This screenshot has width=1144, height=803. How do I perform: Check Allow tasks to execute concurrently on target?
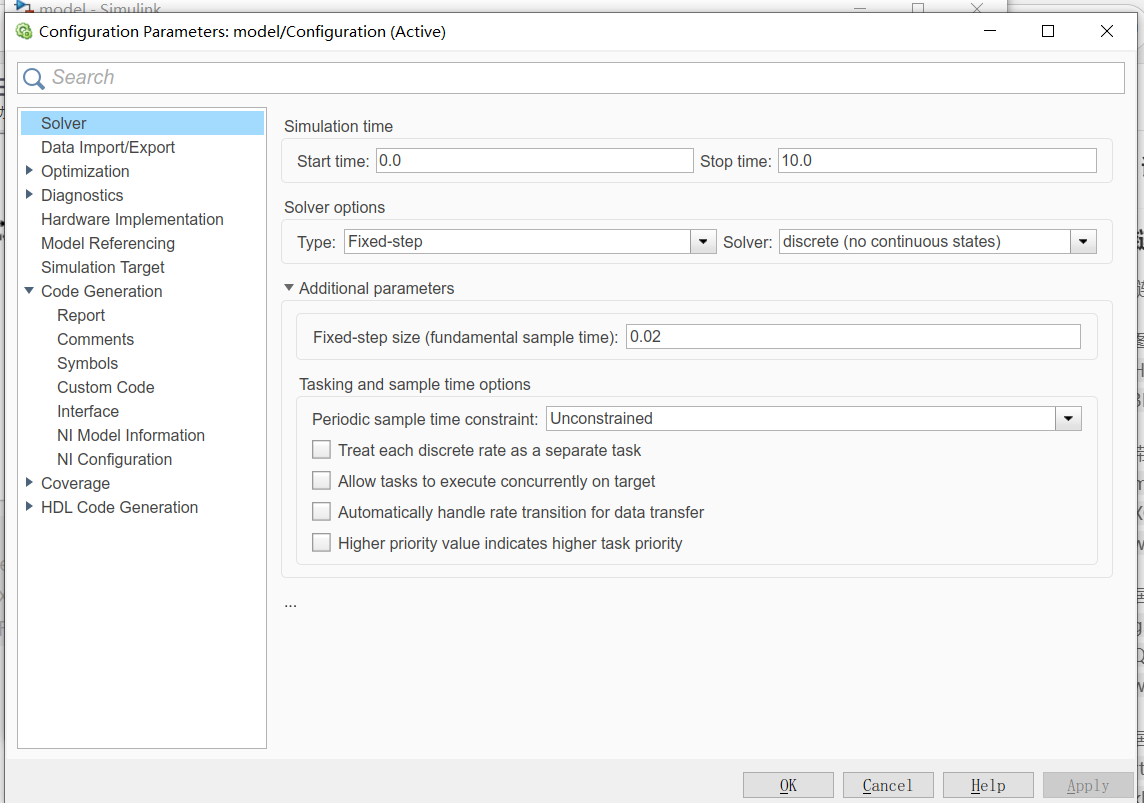[x=321, y=480]
